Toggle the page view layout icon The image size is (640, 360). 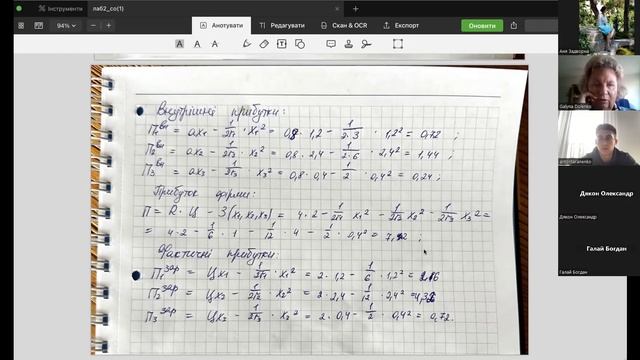[x=39, y=25]
